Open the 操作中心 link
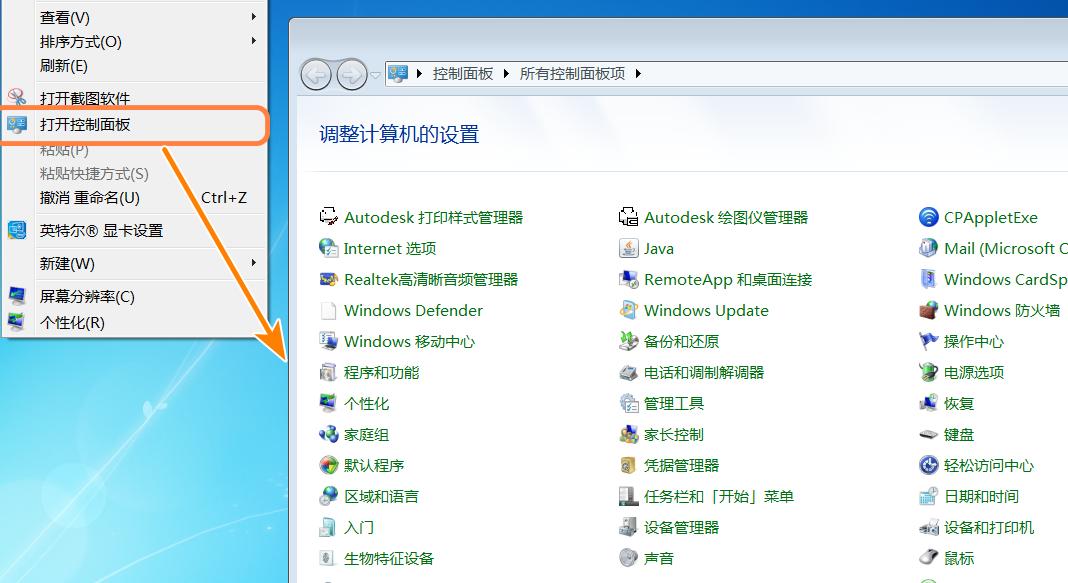This screenshot has height=583, width=1068. (x=974, y=341)
